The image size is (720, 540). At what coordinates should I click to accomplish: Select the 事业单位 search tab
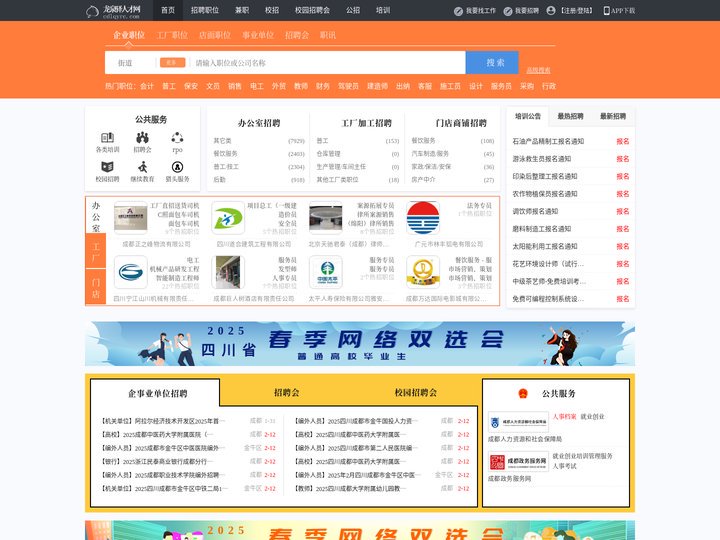click(258, 35)
